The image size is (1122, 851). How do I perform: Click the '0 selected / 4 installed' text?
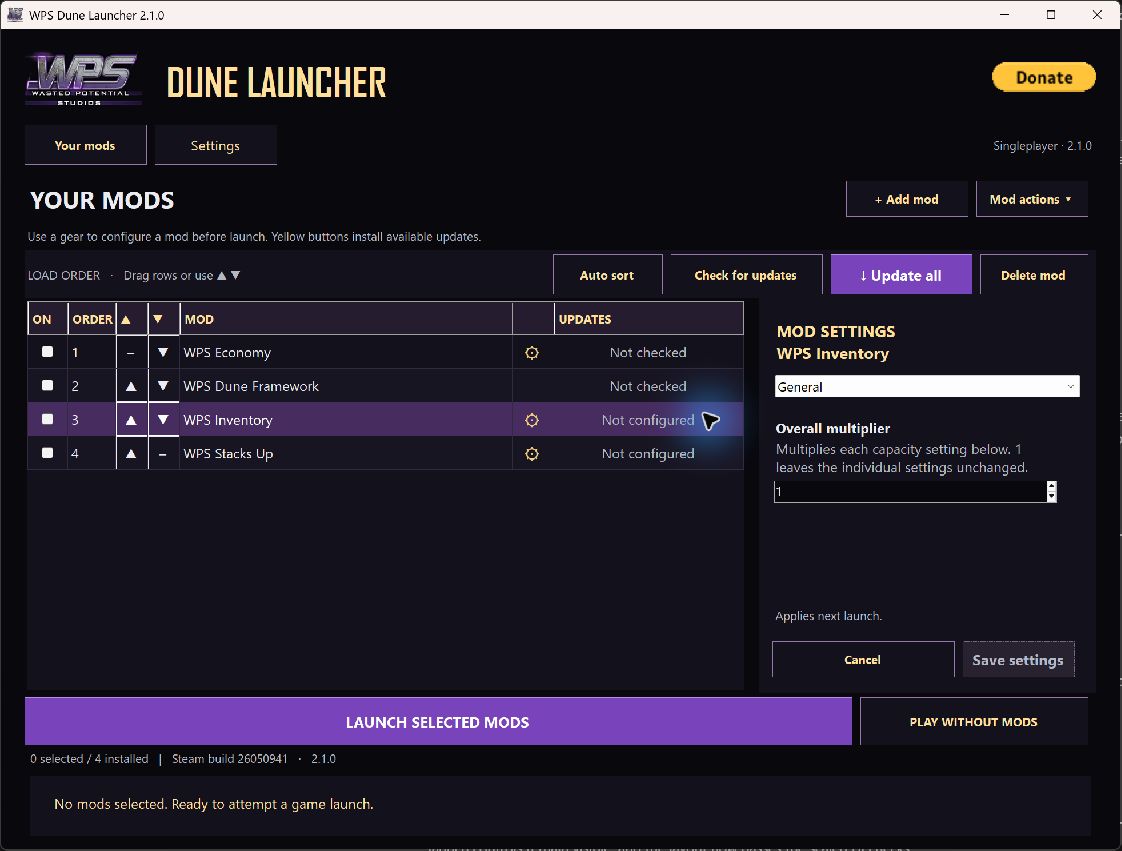(89, 759)
